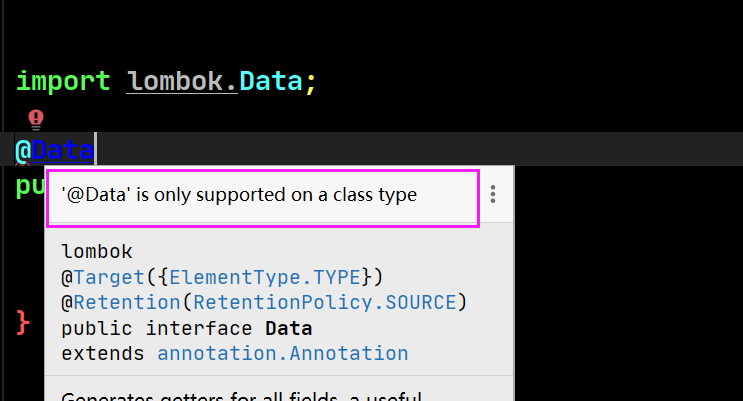Image resolution: width=743 pixels, height=401 pixels.
Task: Click the partially hidden 'pu' keyword
Action: tap(30, 186)
